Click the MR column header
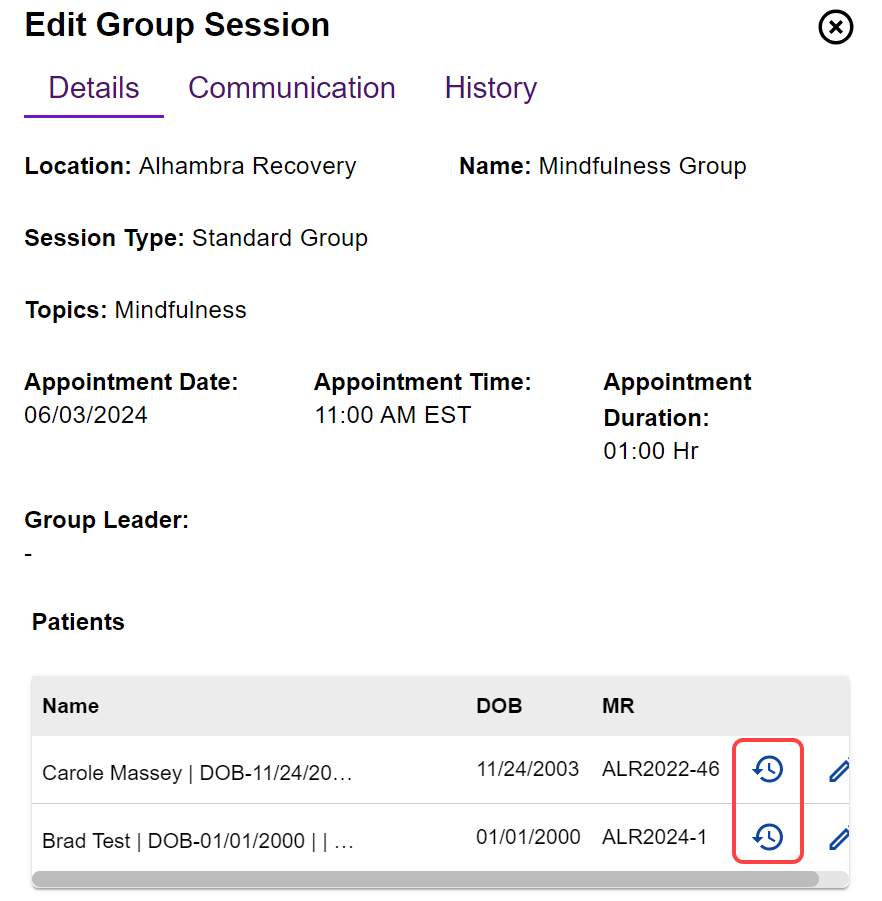 coord(618,706)
